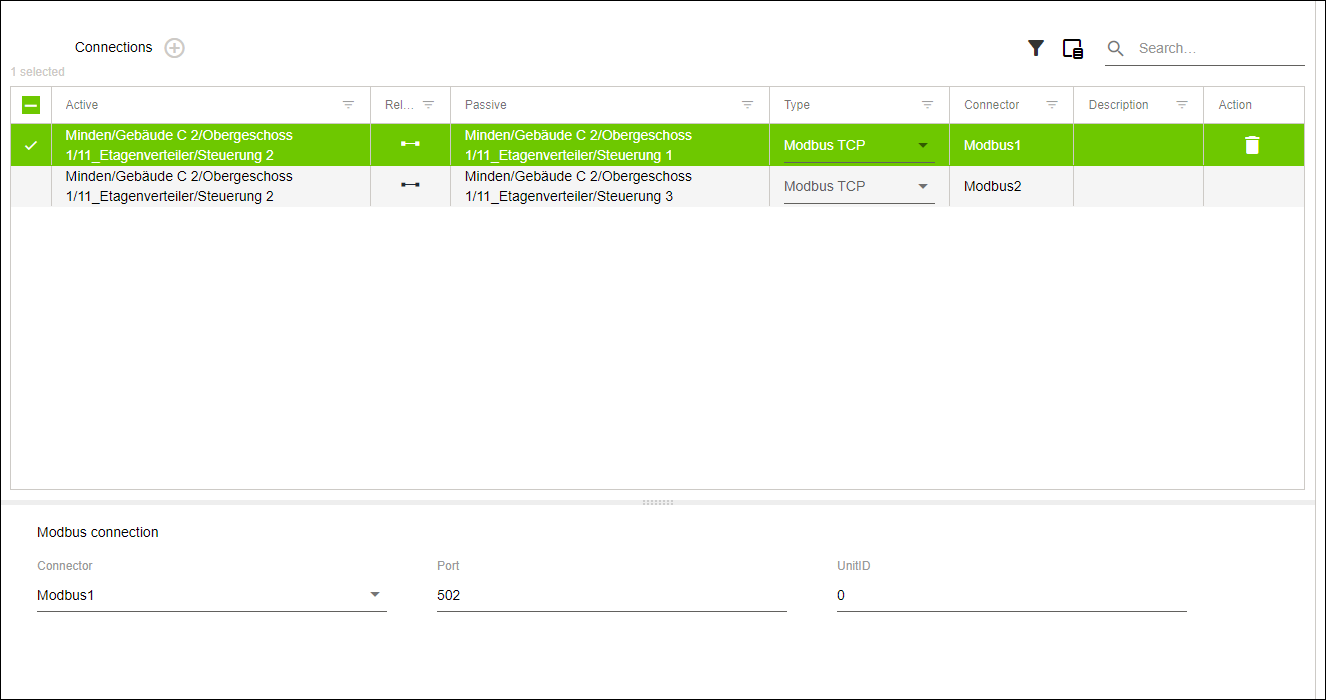Click the Modbus connection section title
The width and height of the screenshot is (1326, 700).
98,532
